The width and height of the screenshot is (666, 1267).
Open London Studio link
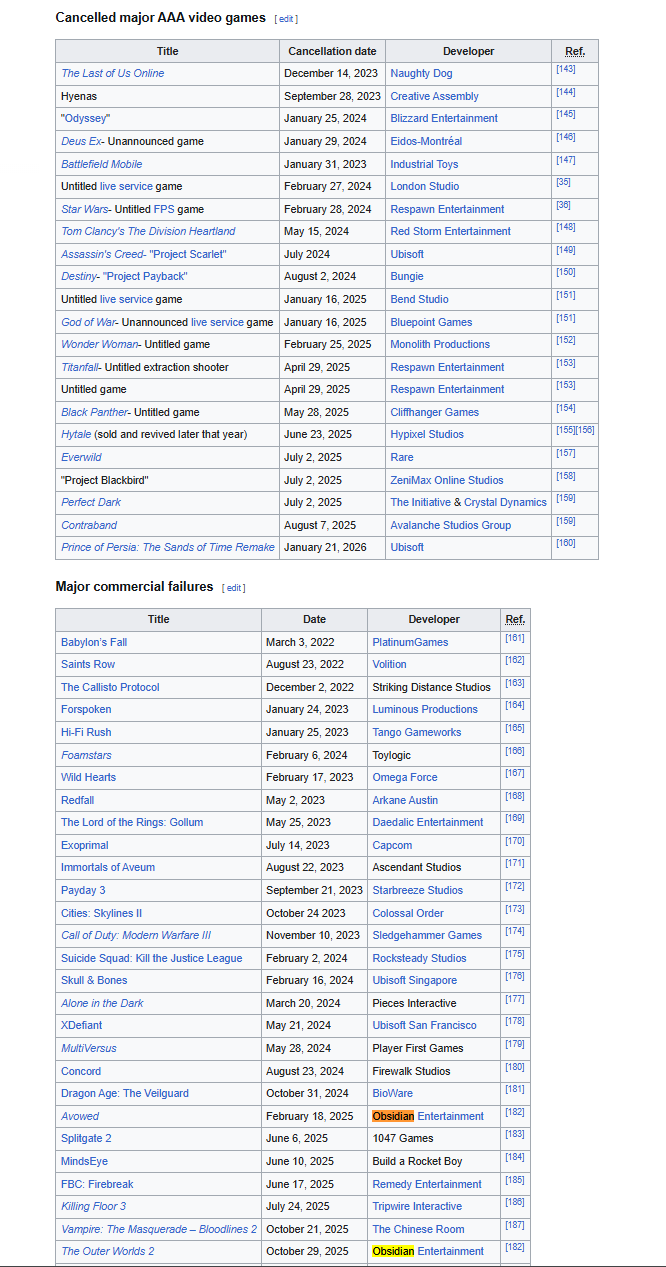pos(425,186)
